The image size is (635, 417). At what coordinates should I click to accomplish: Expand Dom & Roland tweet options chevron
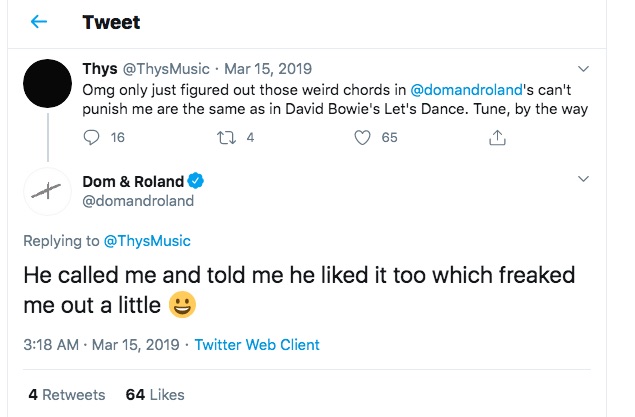[584, 180]
